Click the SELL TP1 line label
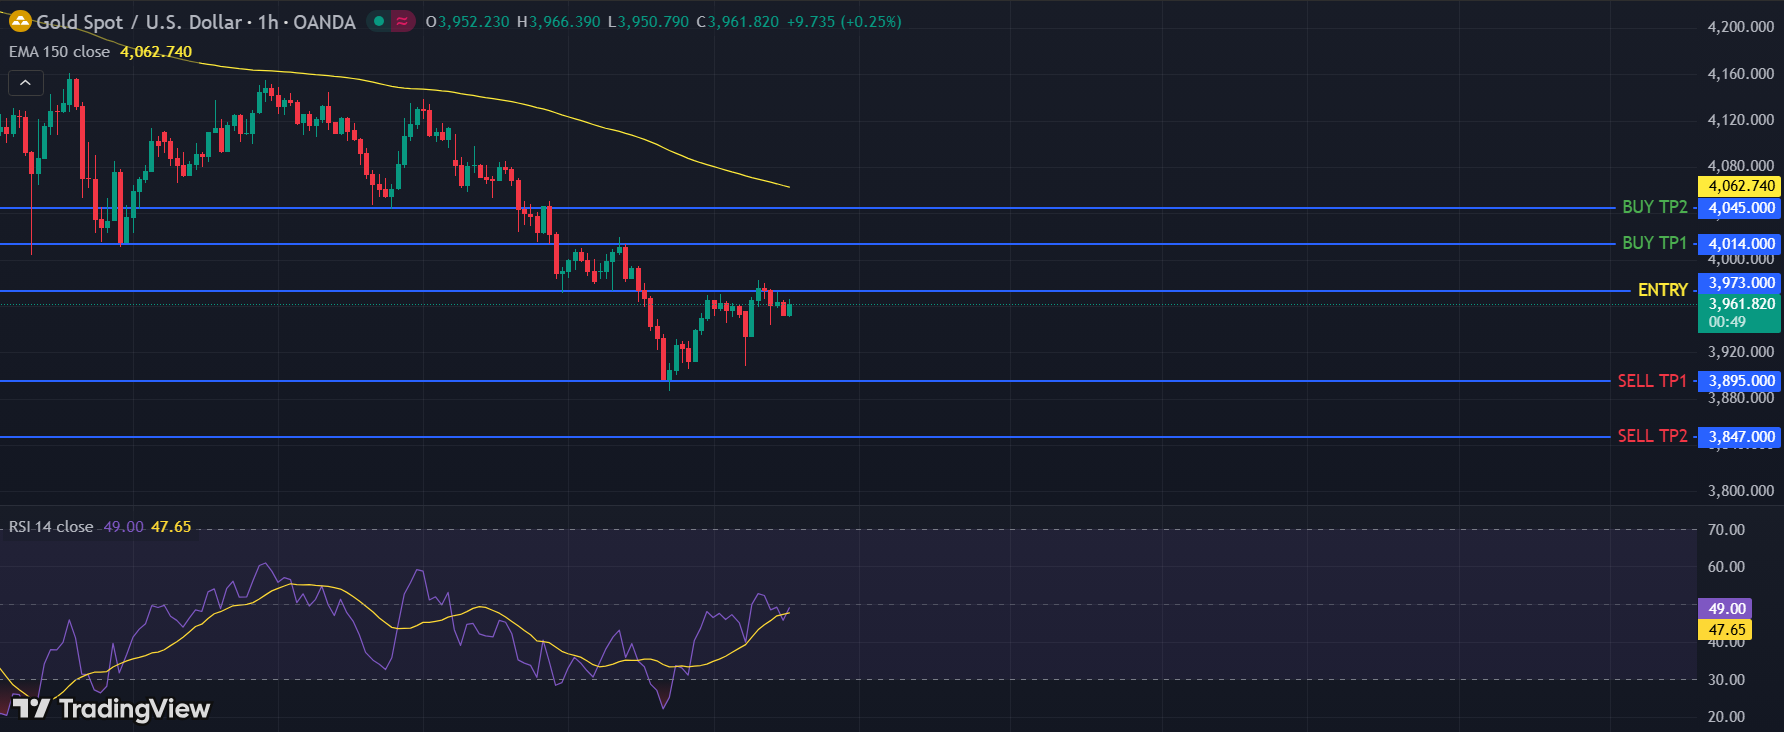 click(x=1652, y=381)
